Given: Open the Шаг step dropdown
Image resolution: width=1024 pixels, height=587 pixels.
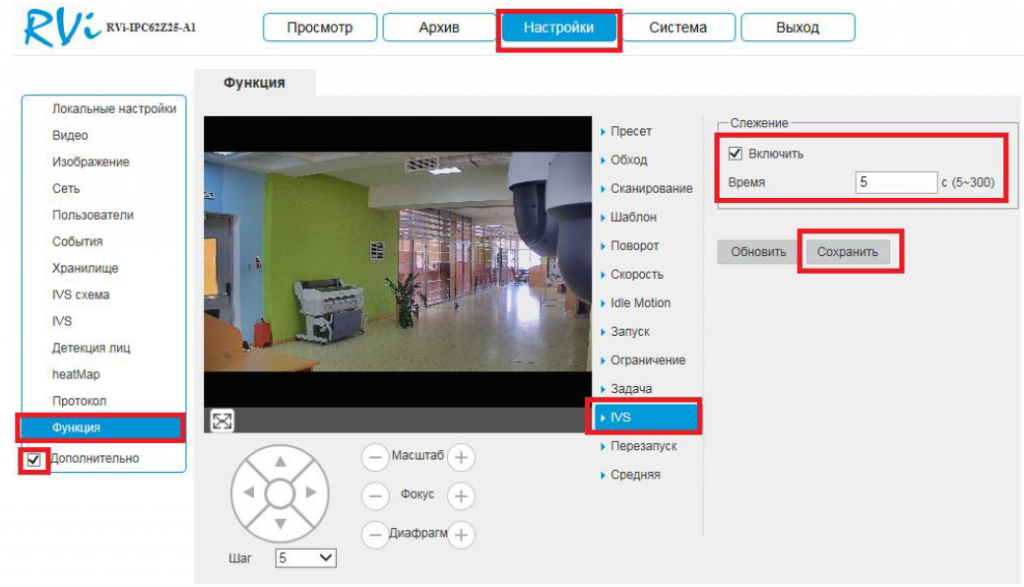Looking at the screenshot, I should (306, 557).
